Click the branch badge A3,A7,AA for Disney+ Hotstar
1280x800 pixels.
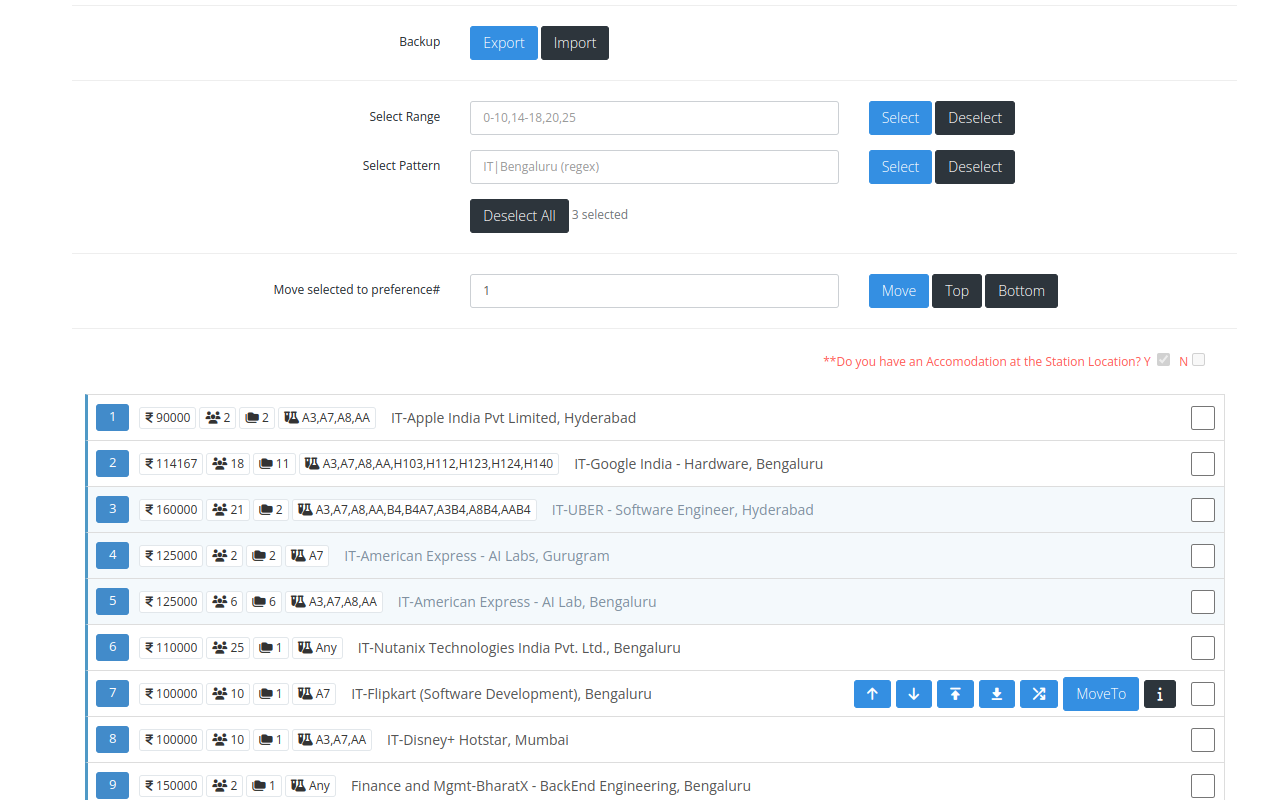331,740
